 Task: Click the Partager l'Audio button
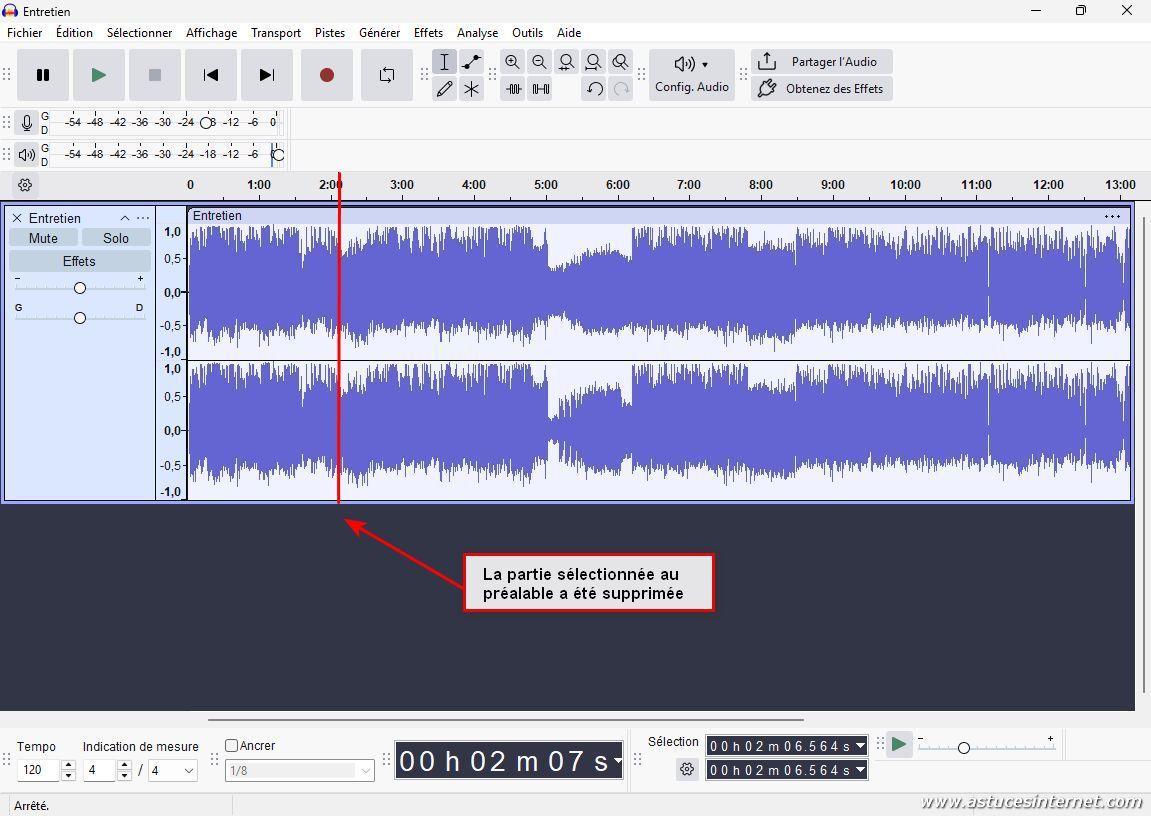click(821, 62)
